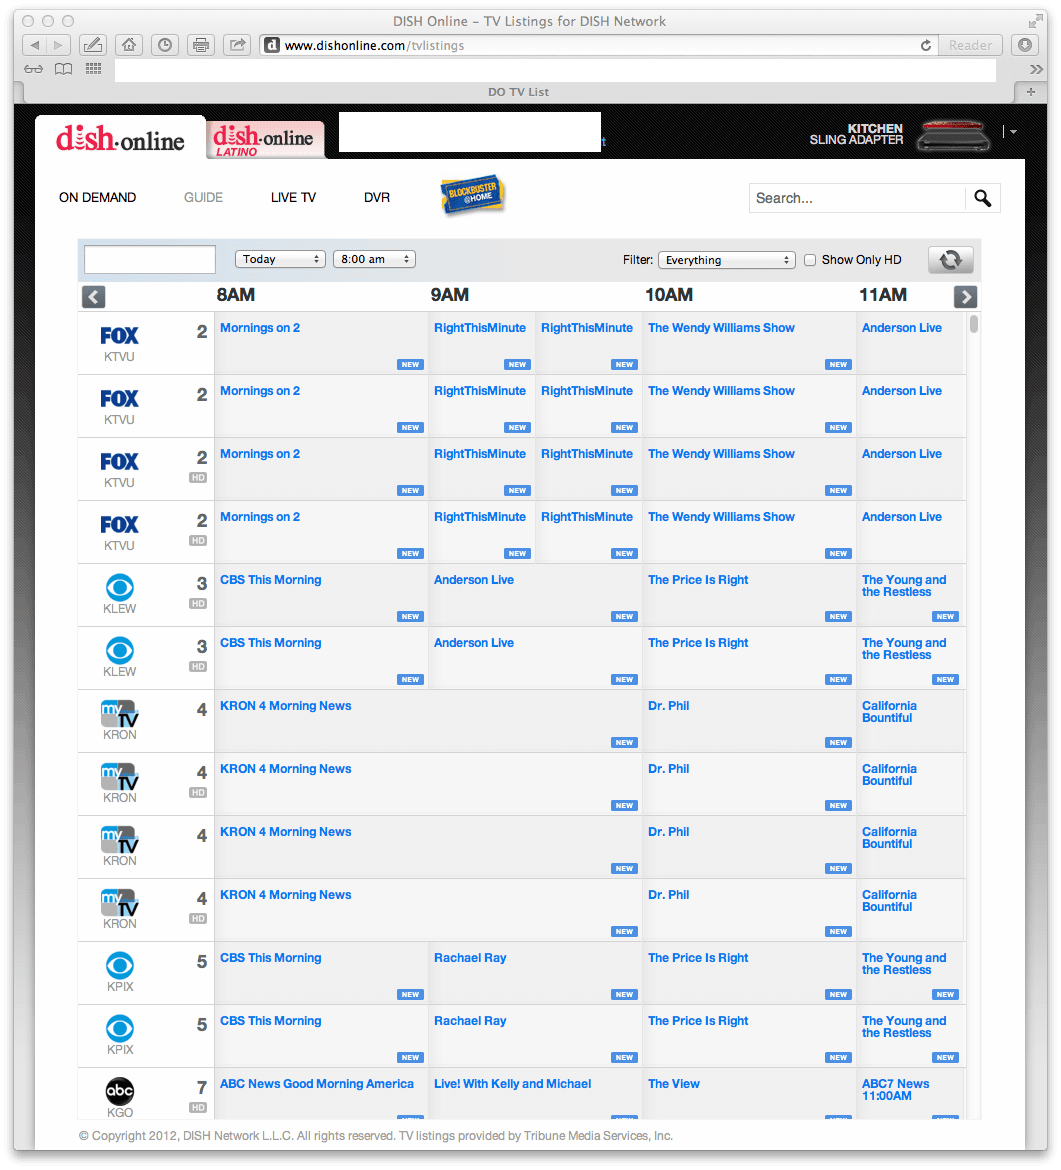Screen dimensions: 1061x1170
Task: Show downloads using the arrow icon
Action: pyautogui.click(x=1025, y=46)
